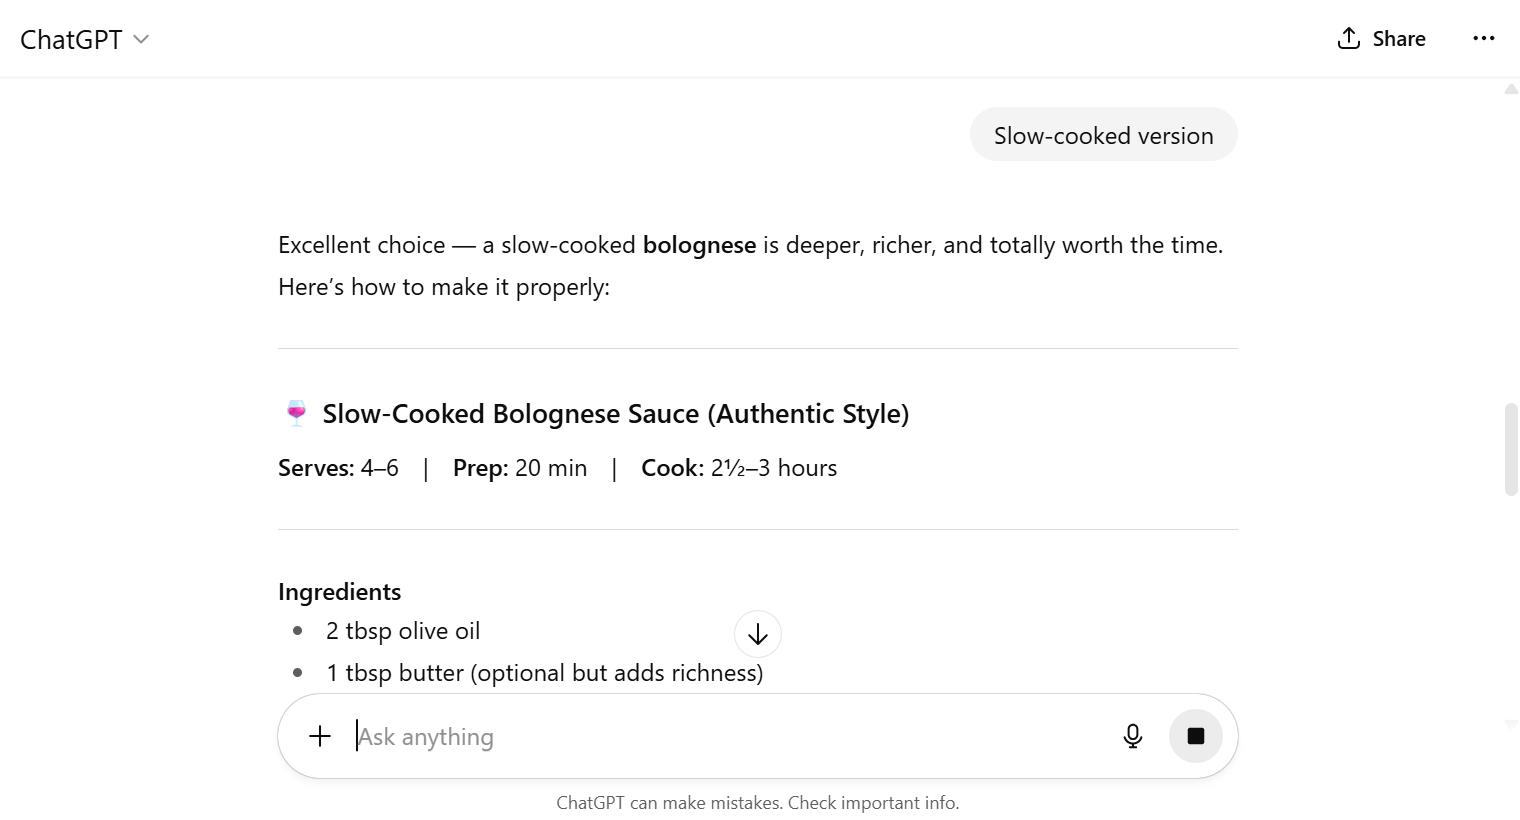Open the three-dot options menu

click(x=1484, y=37)
